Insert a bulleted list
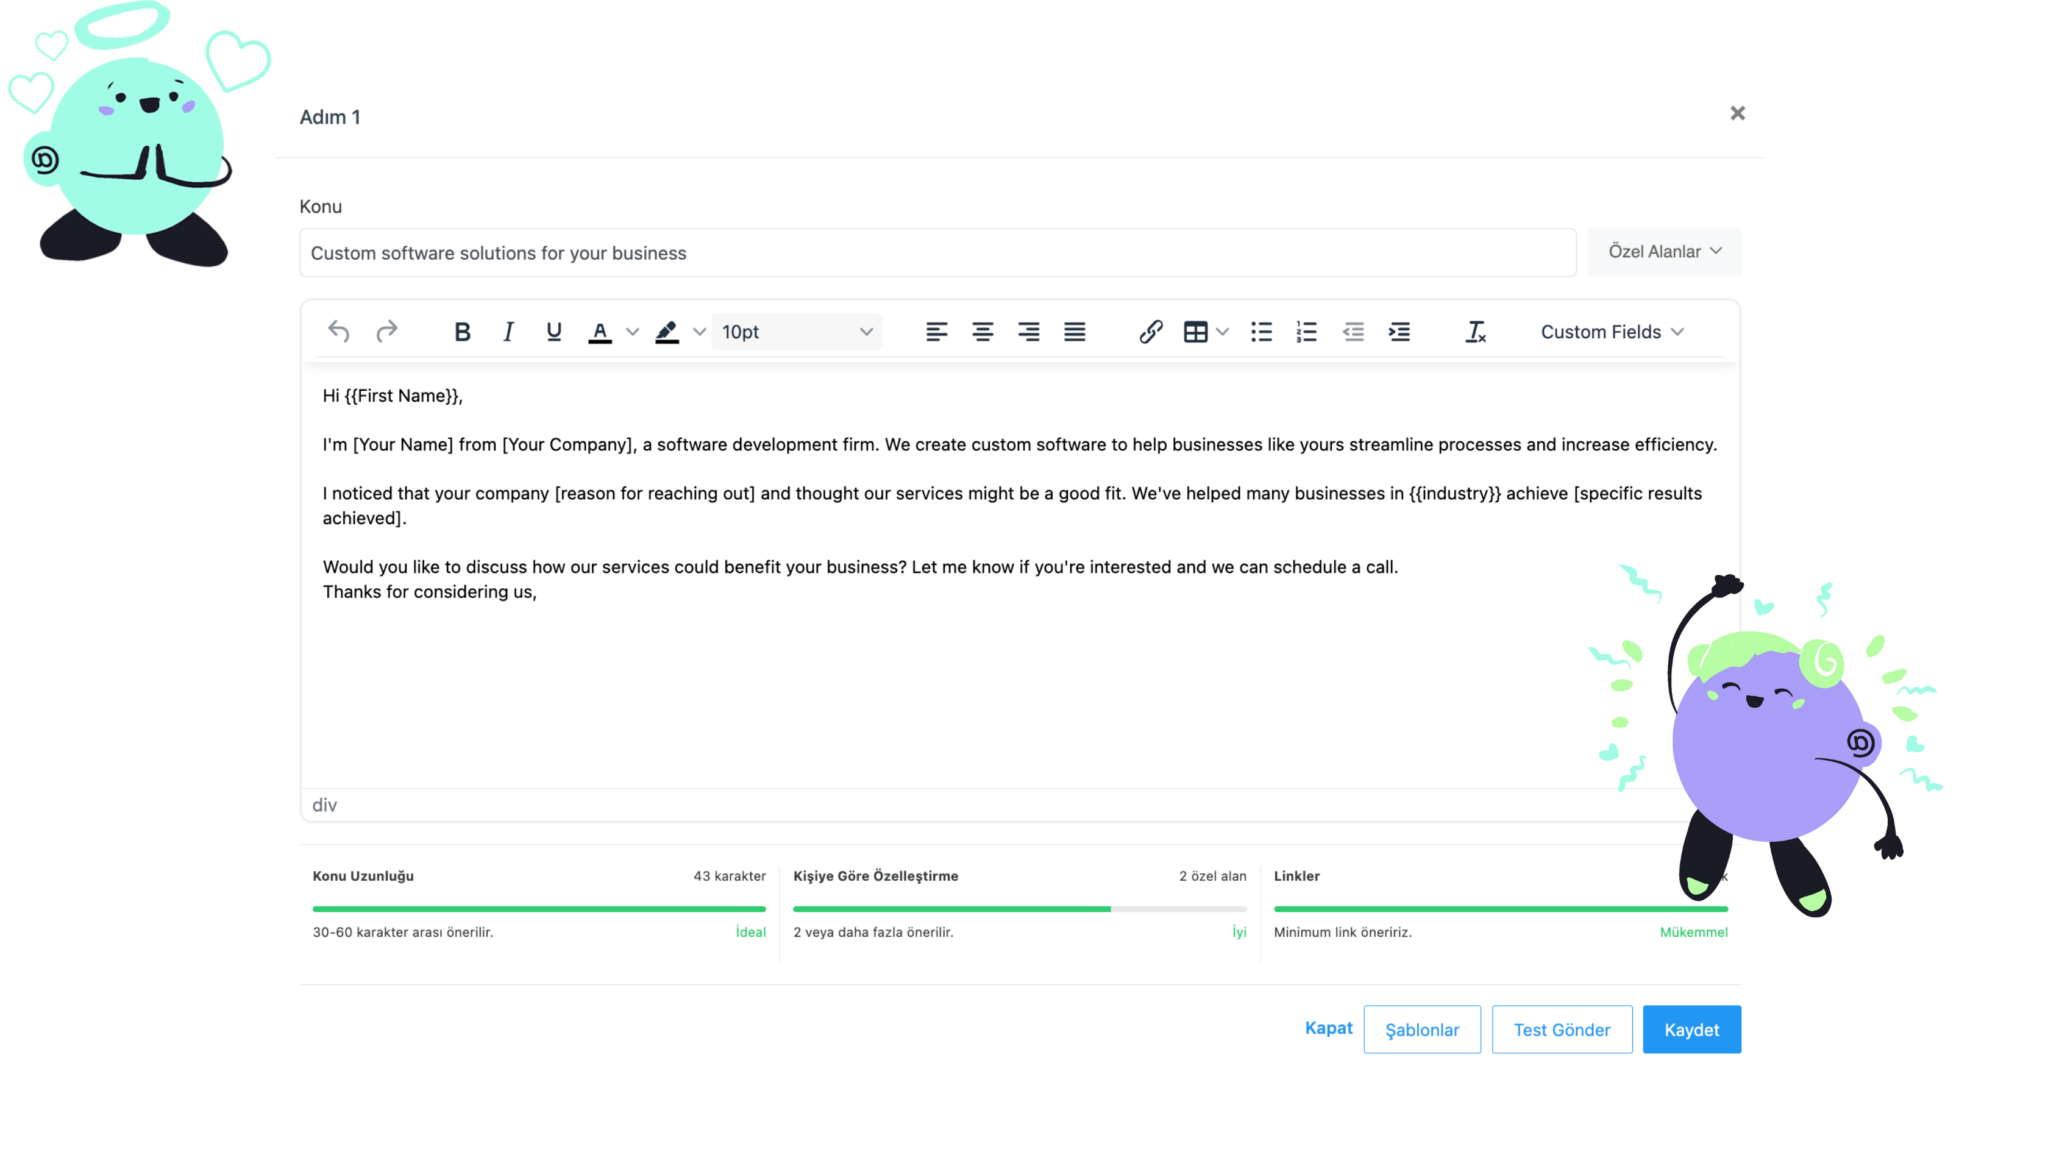This screenshot has height=1152, width=2048. pyautogui.click(x=1261, y=332)
